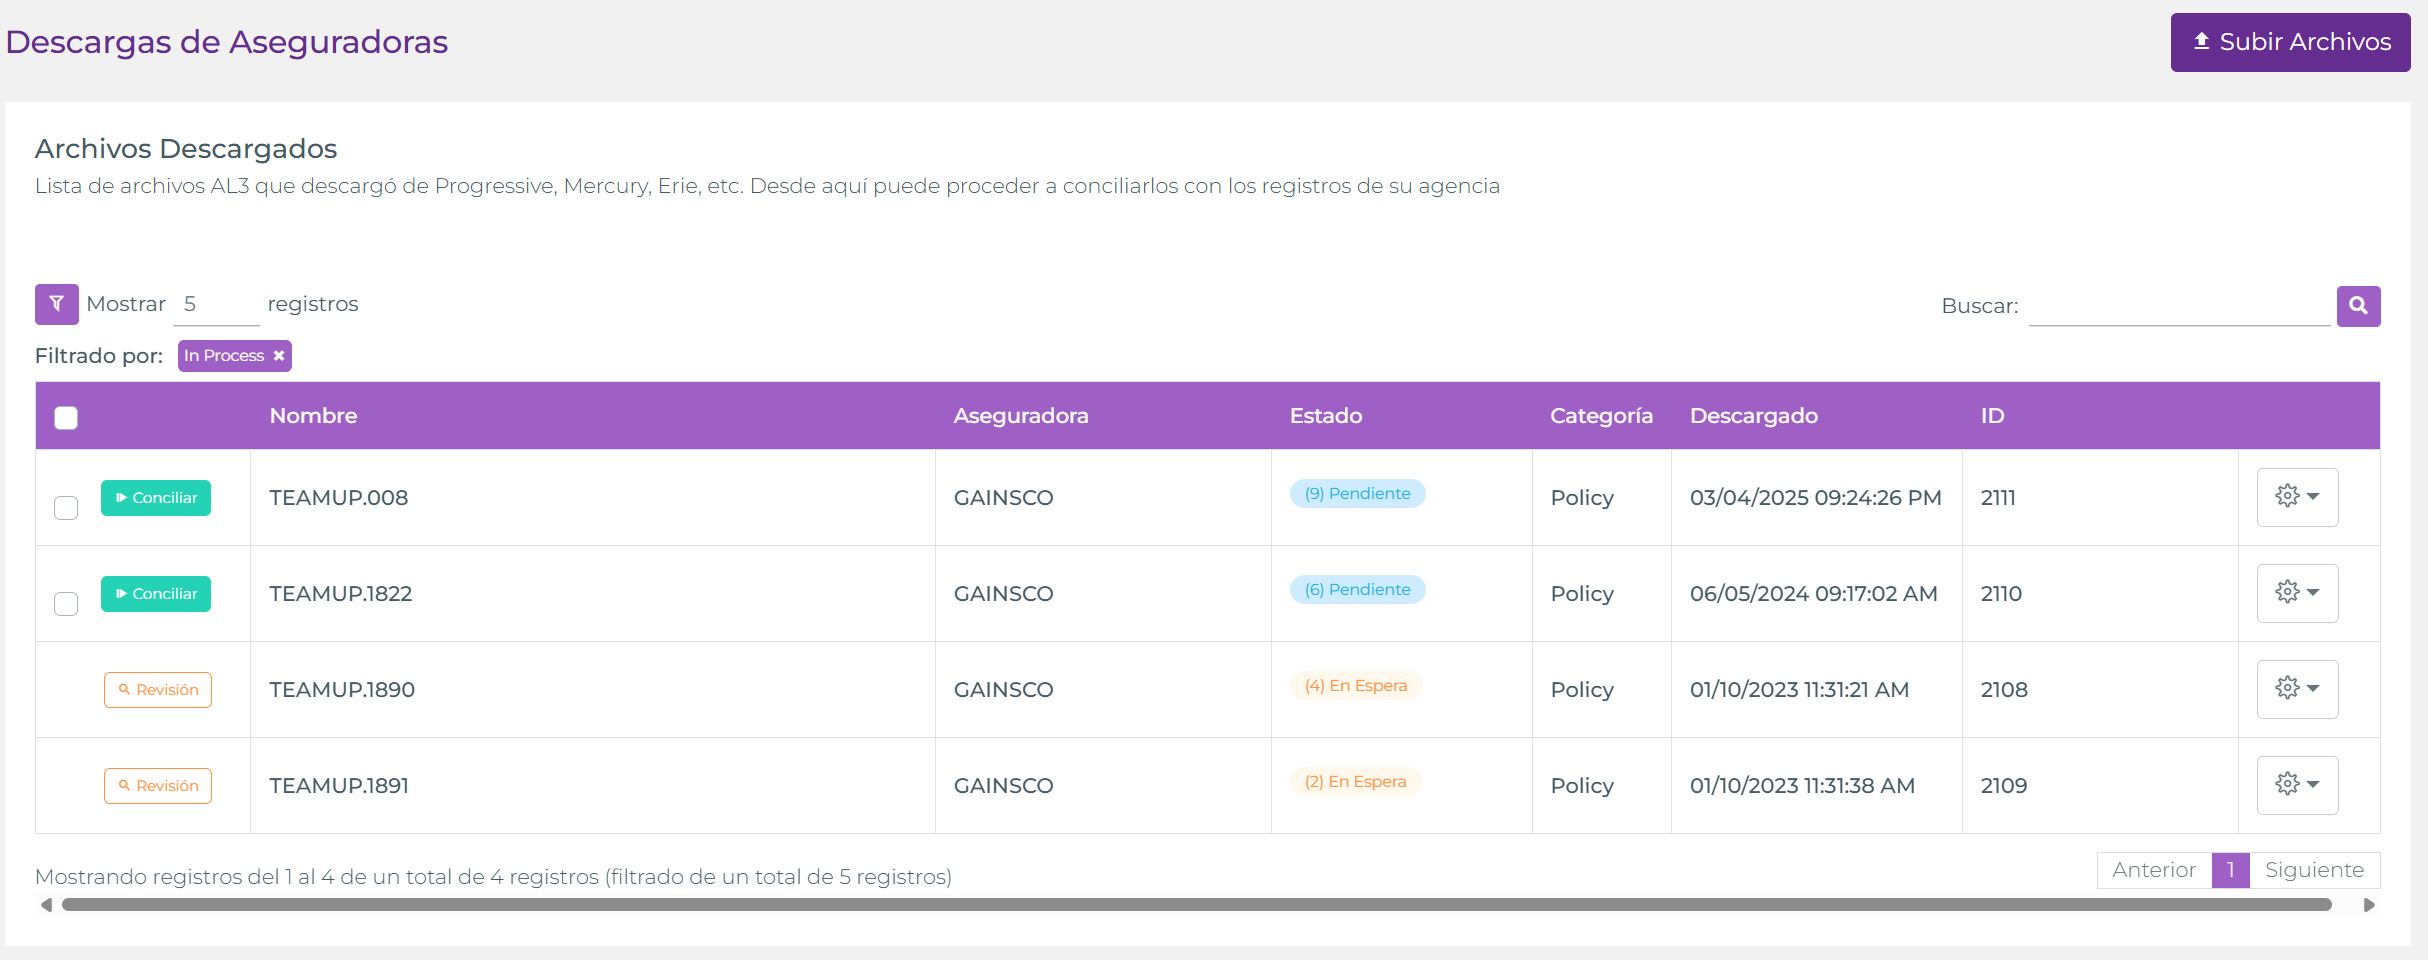2428x960 pixels.
Task: Click Anterior in the pagination controls
Action: coord(2152,870)
